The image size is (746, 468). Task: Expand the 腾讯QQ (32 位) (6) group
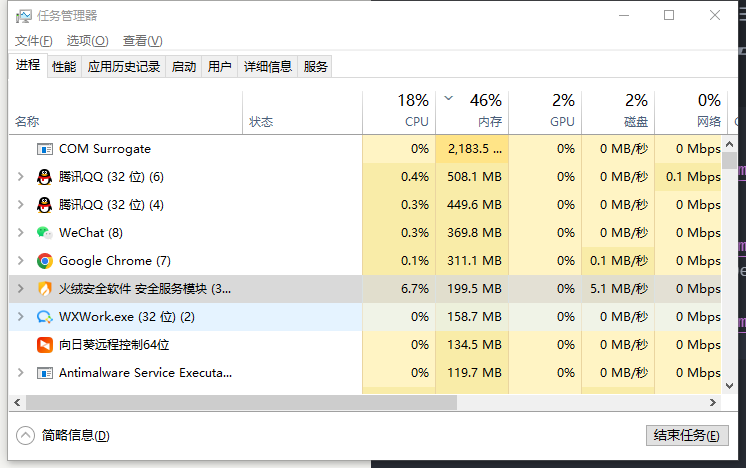click(x=20, y=177)
